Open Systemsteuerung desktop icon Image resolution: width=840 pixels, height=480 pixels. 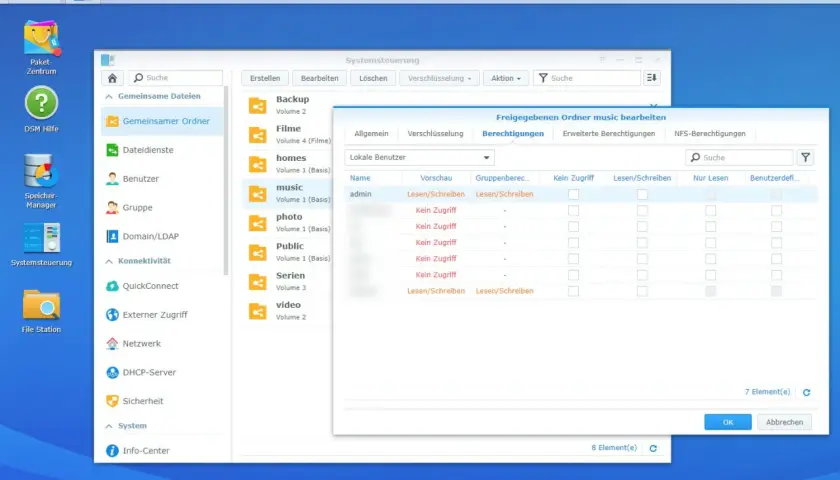pyautogui.click(x=41, y=245)
